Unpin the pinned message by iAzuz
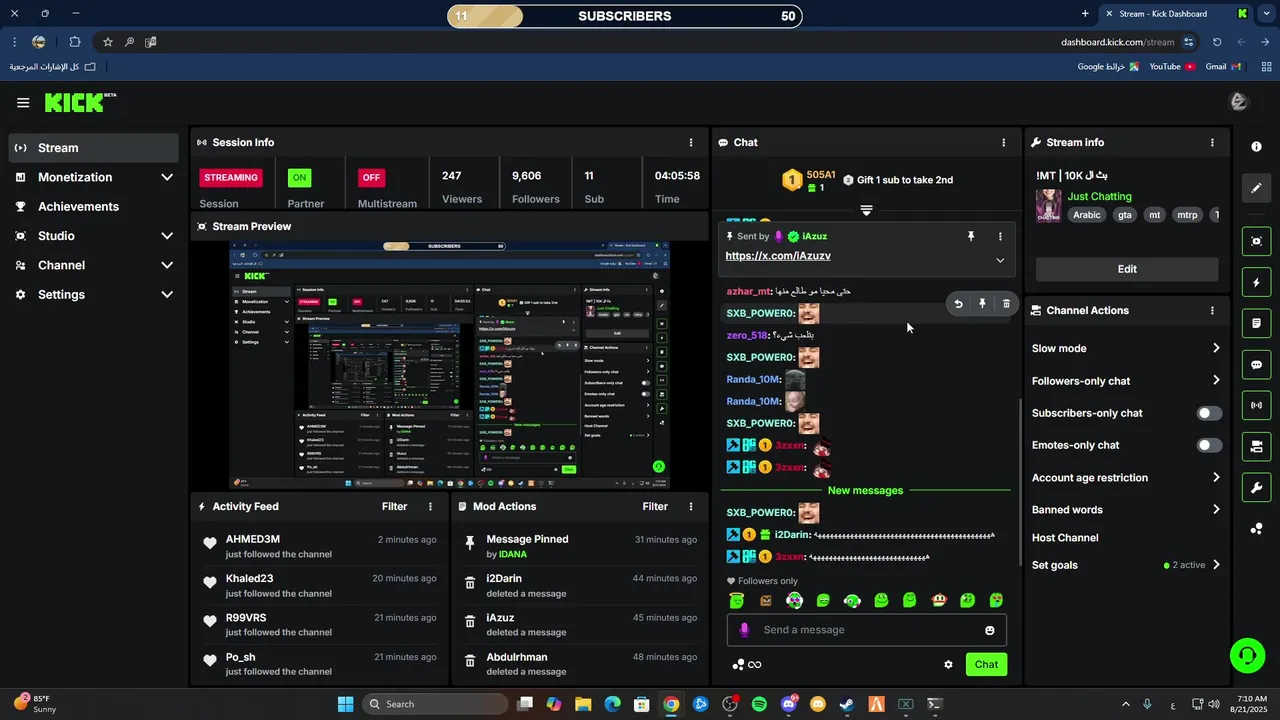This screenshot has height=720, width=1280. 970,237
